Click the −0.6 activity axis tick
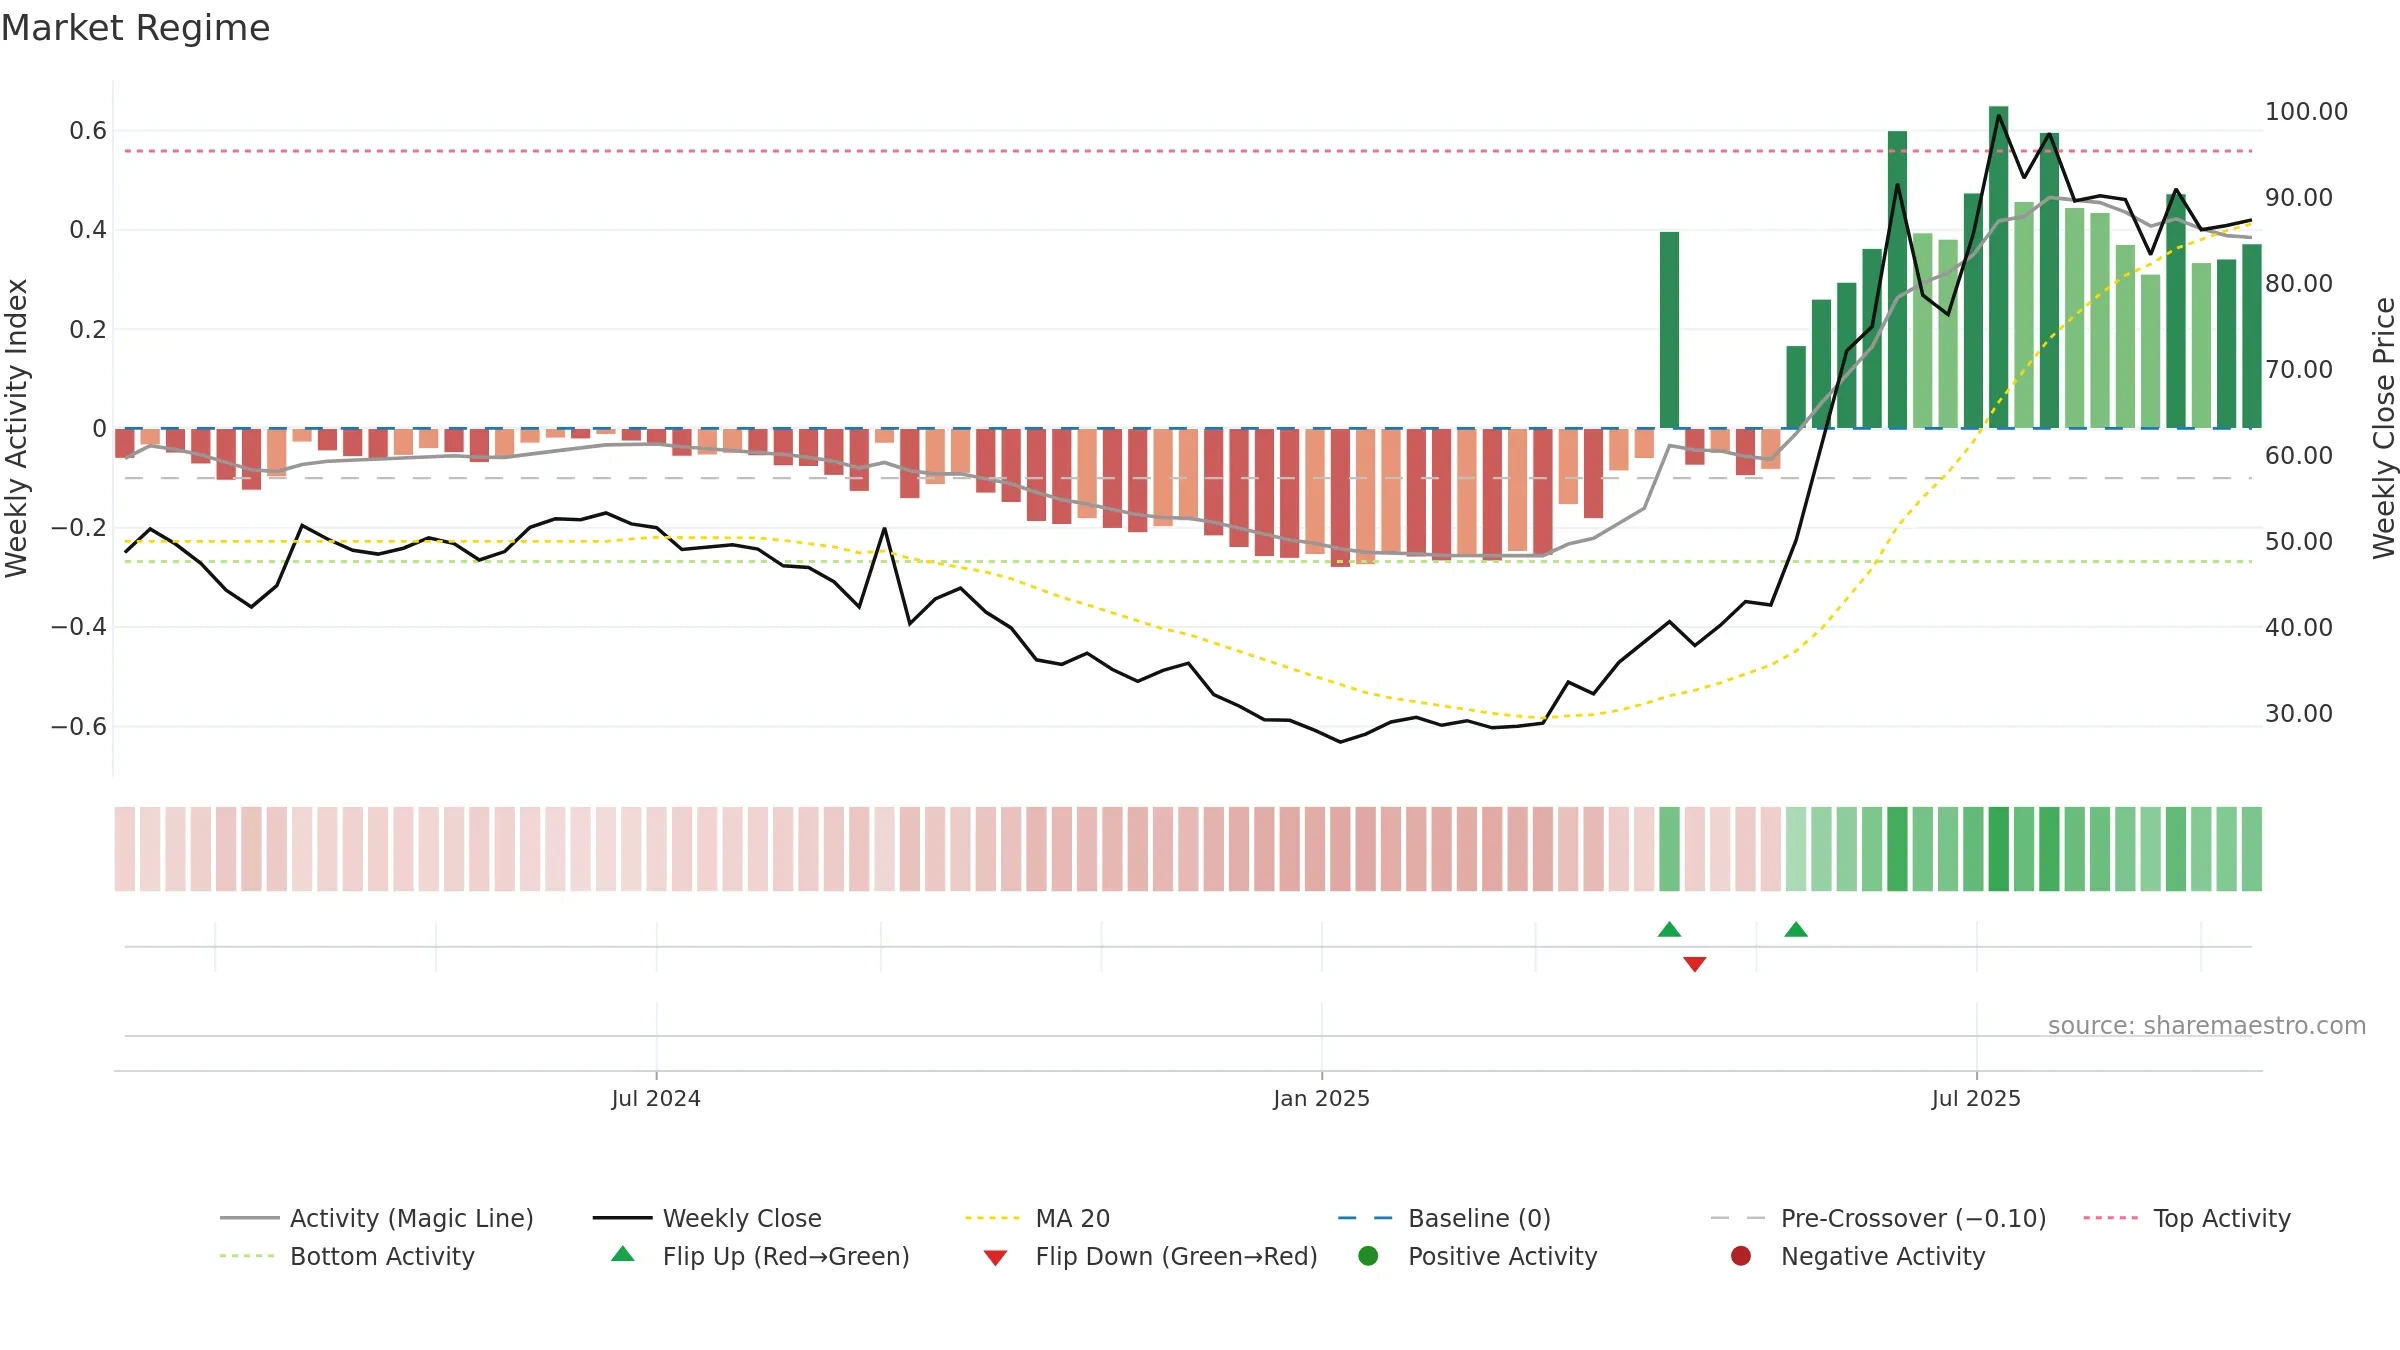Screen dimensions: 2400x1350 pos(78,727)
